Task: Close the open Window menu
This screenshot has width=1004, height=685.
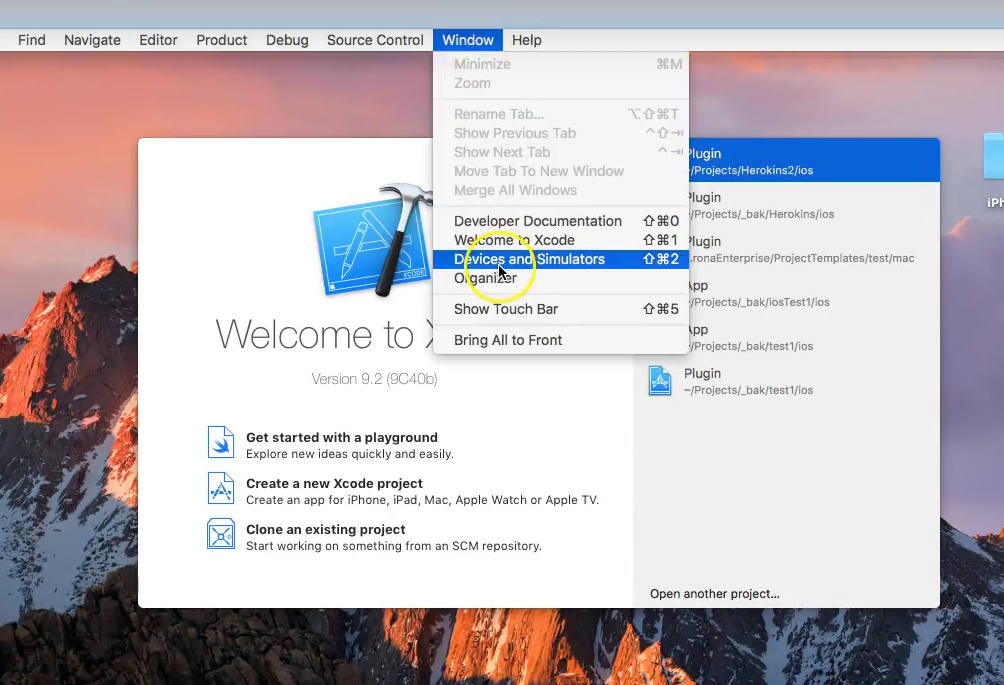Action: 467,40
